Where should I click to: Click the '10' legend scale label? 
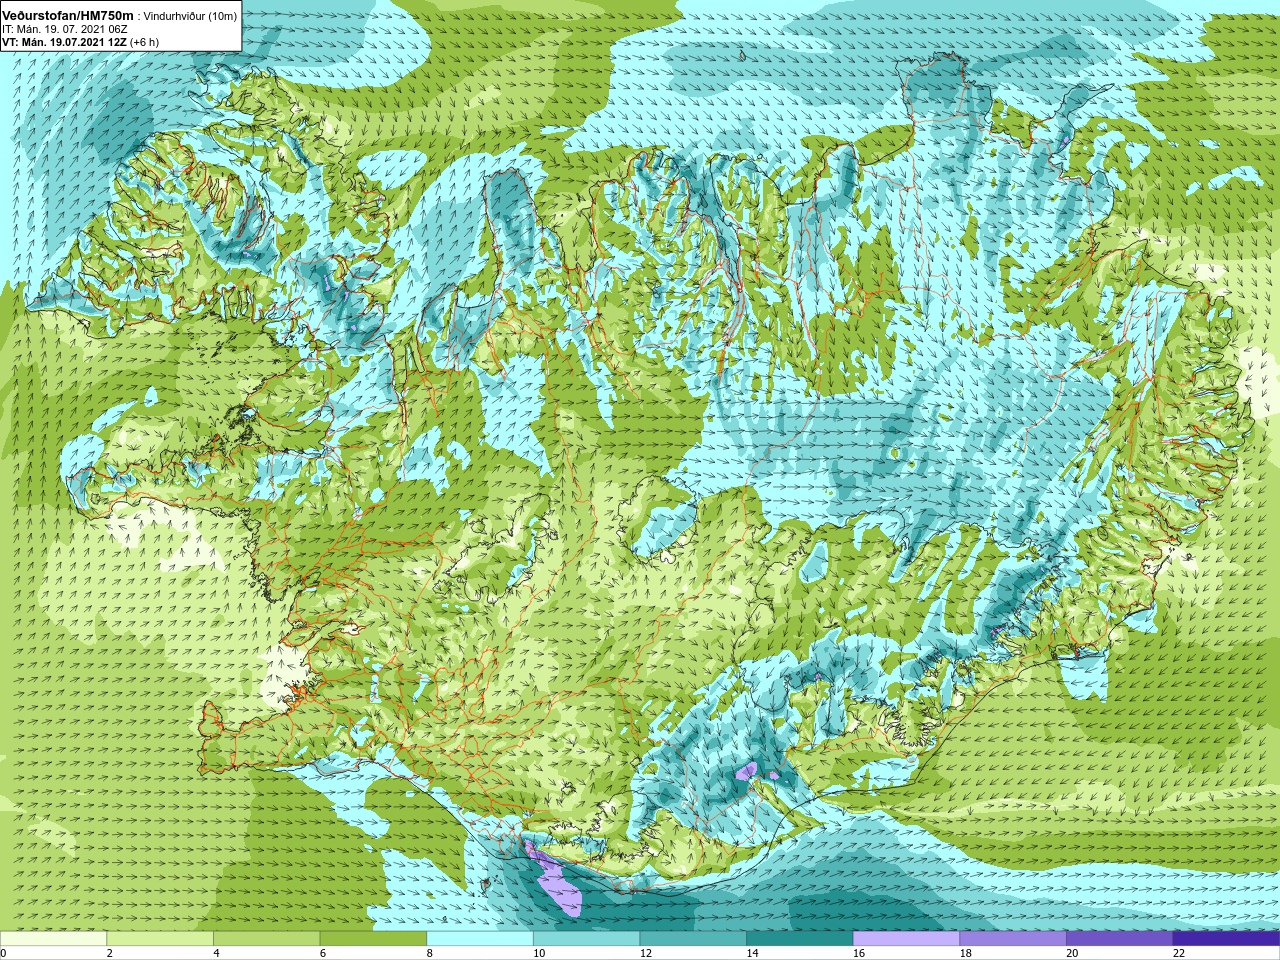[x=539, y=953]
